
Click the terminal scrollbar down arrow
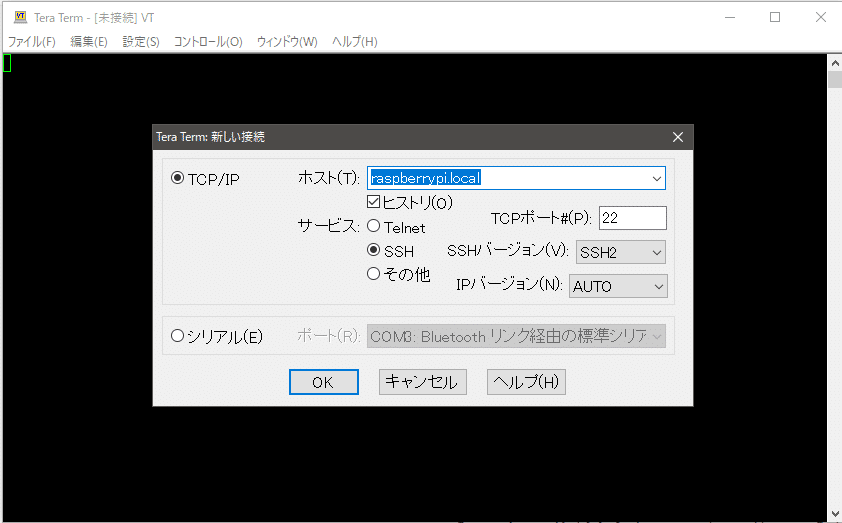(x=835, y=514)
